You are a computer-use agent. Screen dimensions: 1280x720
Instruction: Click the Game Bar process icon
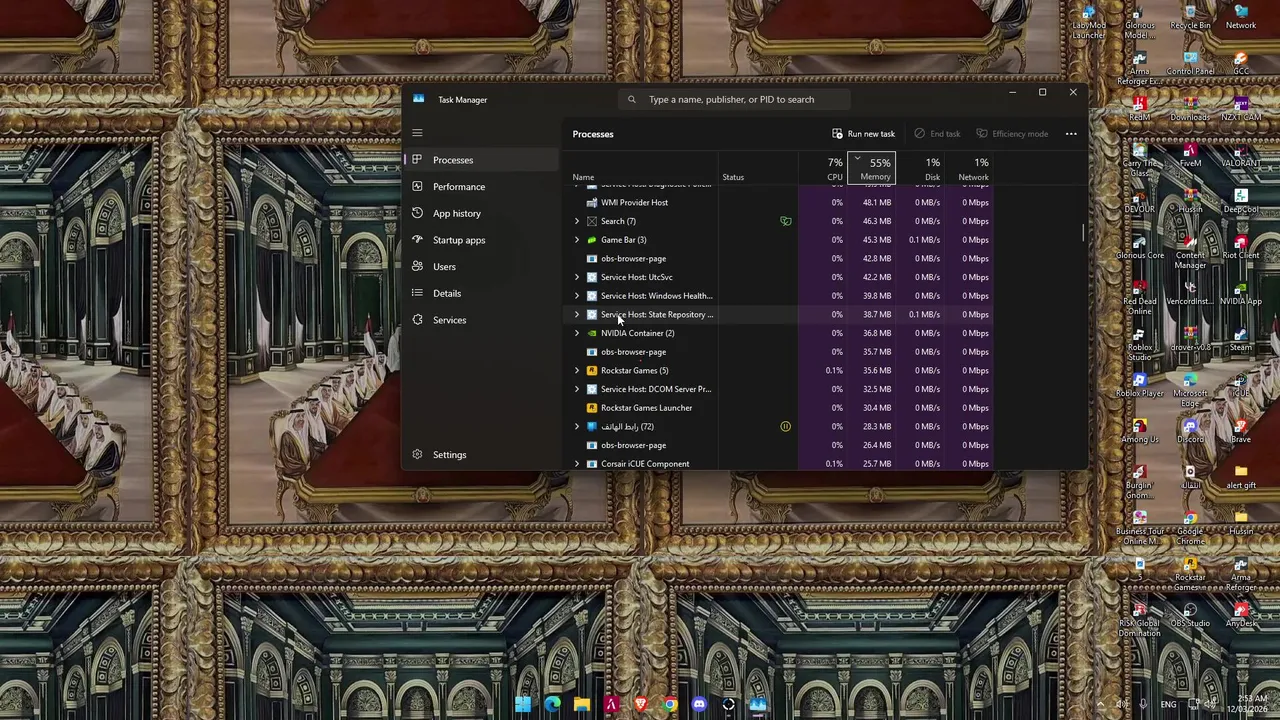[592, 240]
